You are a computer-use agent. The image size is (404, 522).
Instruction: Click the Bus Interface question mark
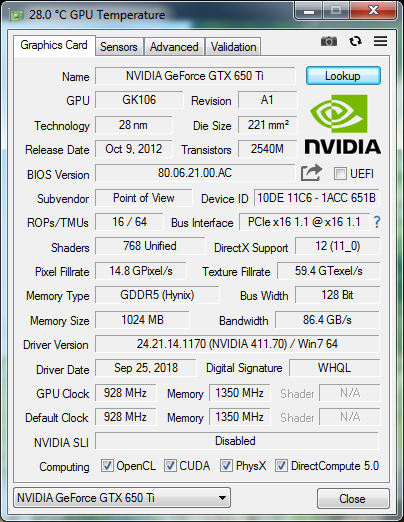point(377,222)
